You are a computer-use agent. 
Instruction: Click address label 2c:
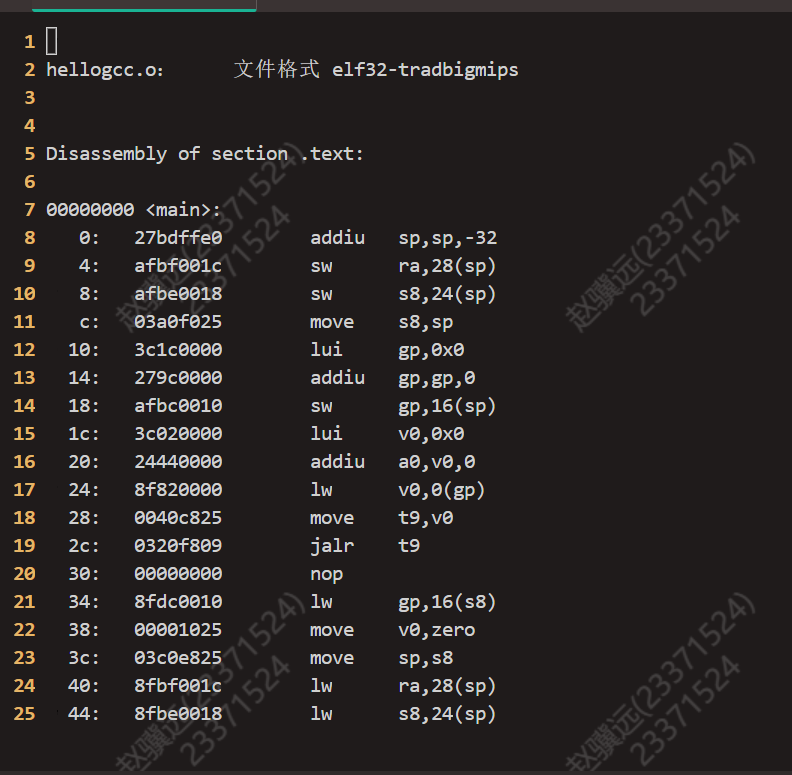(84, 546)
